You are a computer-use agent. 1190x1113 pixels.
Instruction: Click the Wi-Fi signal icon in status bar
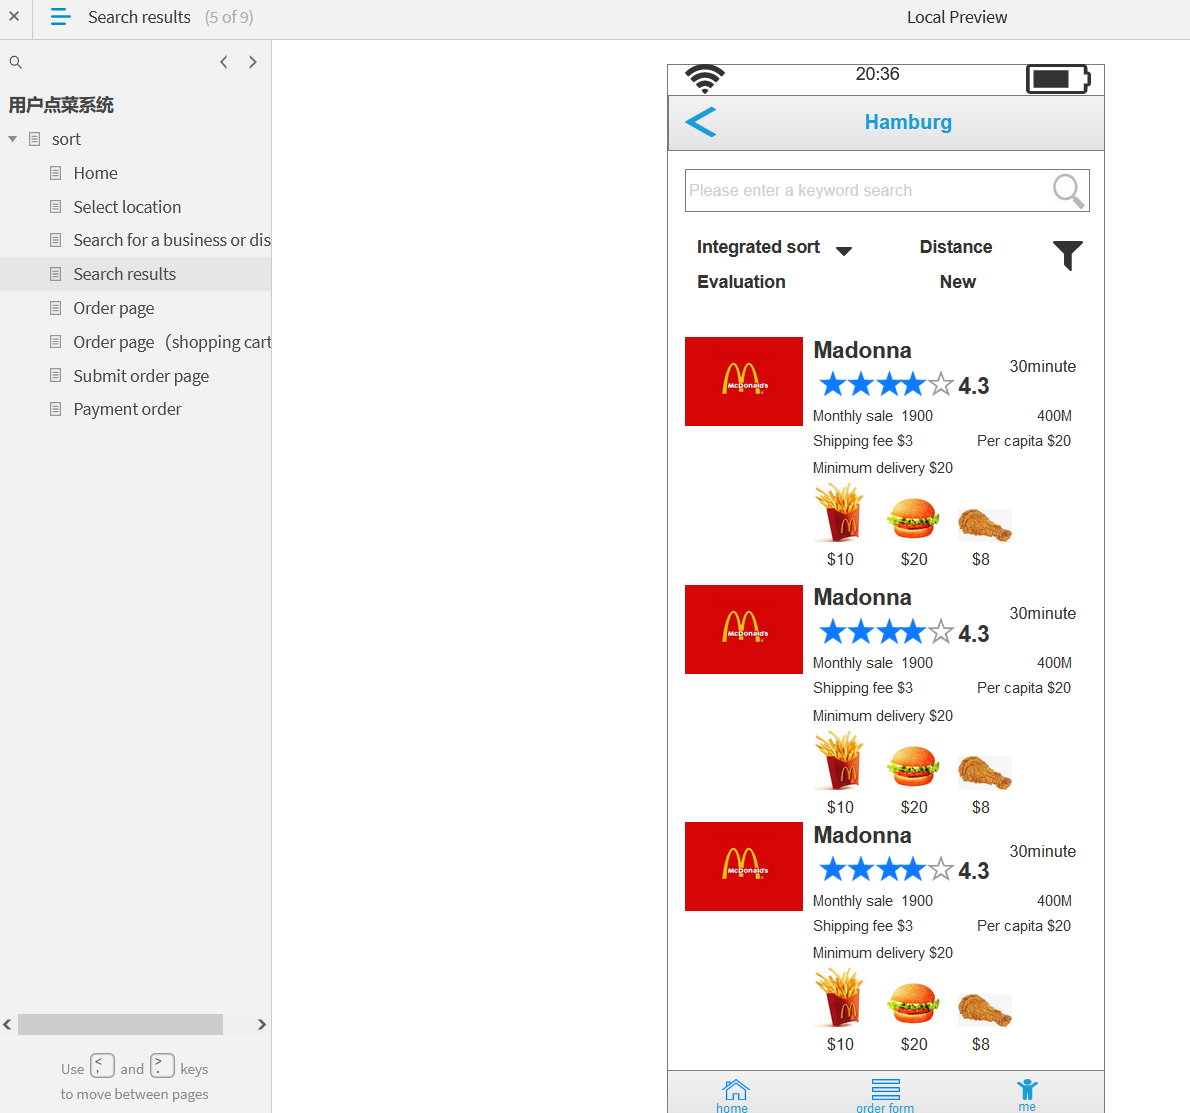(x=705, y=79)
